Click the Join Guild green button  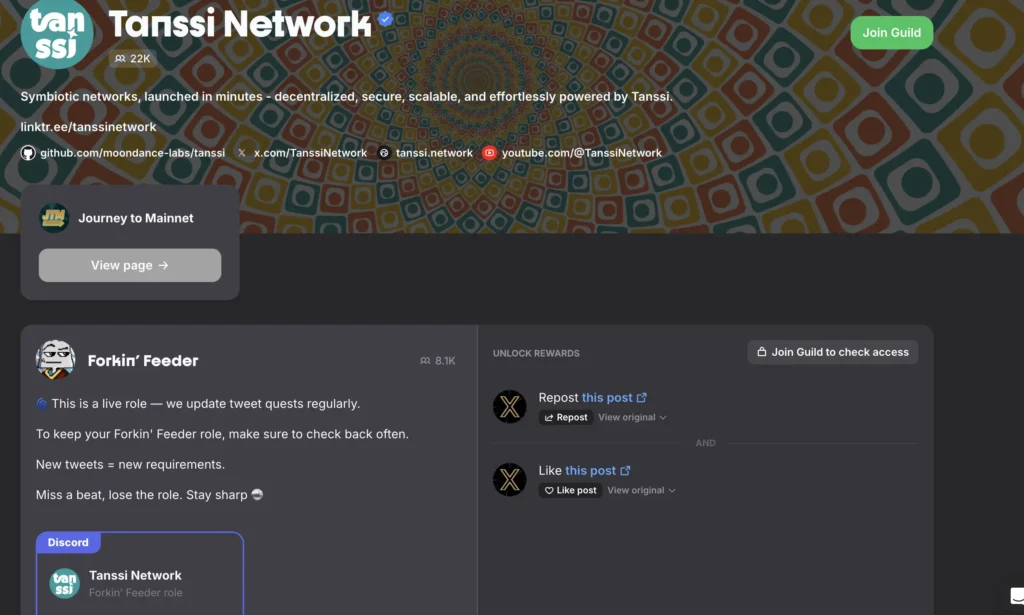coord(891,33)
